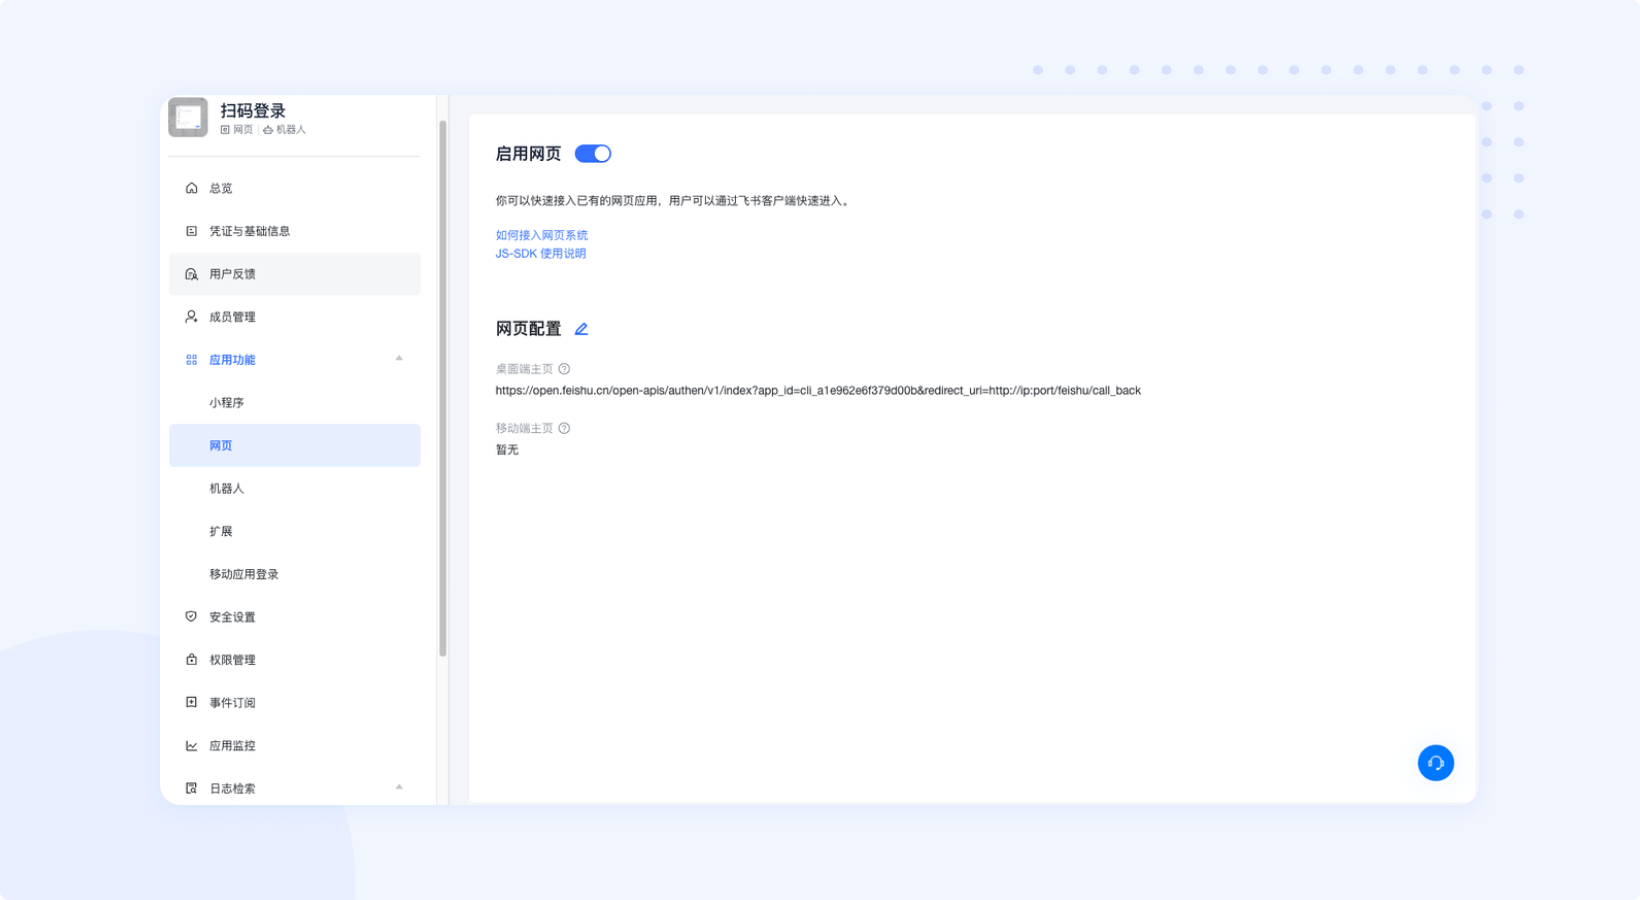The width and height of the screenshot is (1640, 900).
Task: Click help icon beside 移动端主页
Action: point(564,428)
